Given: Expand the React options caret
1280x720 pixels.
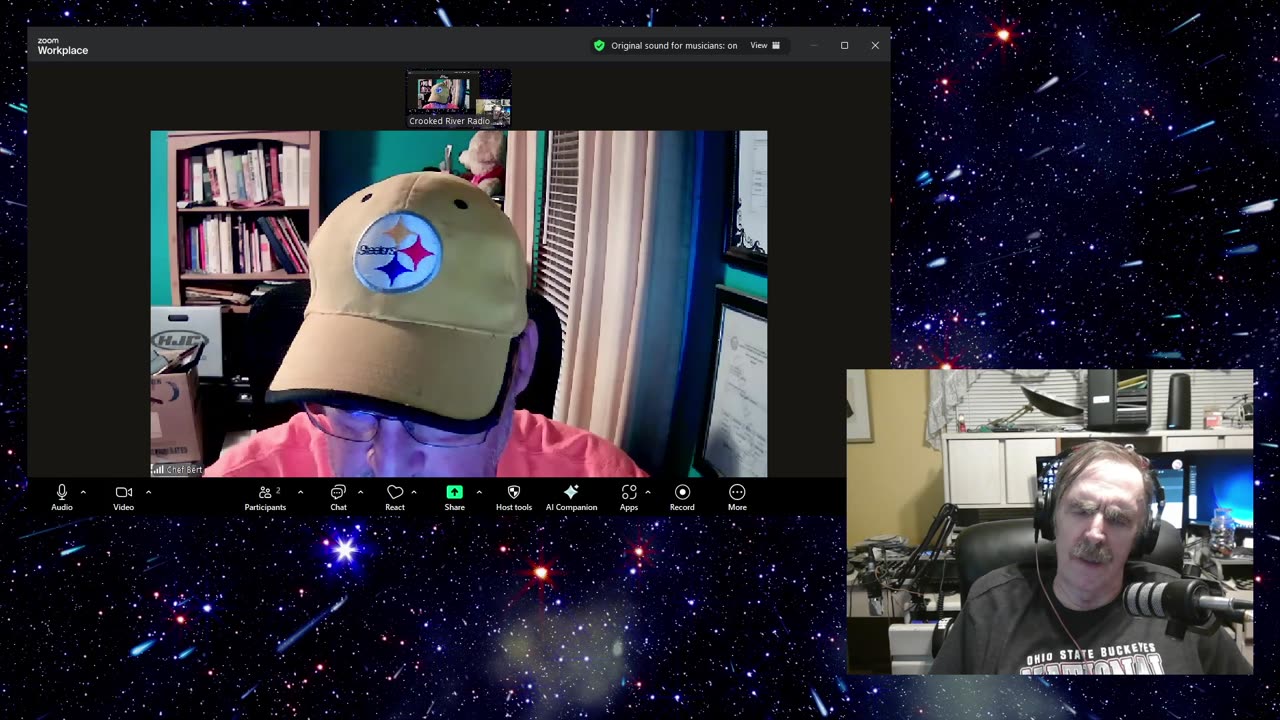Looking at the screenshot, I should pos(414,492).
